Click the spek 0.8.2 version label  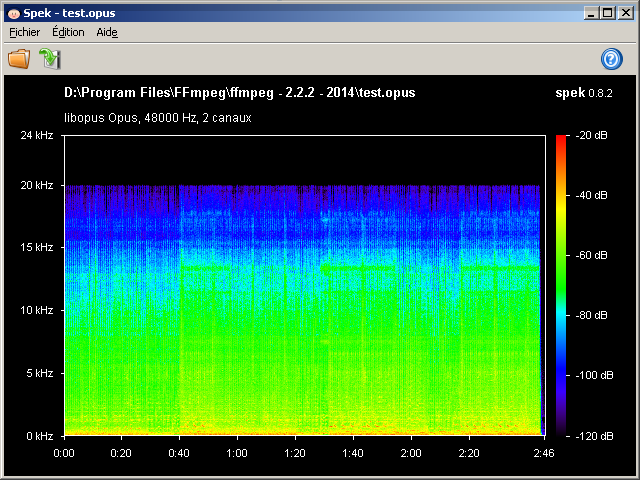[584, 93]
